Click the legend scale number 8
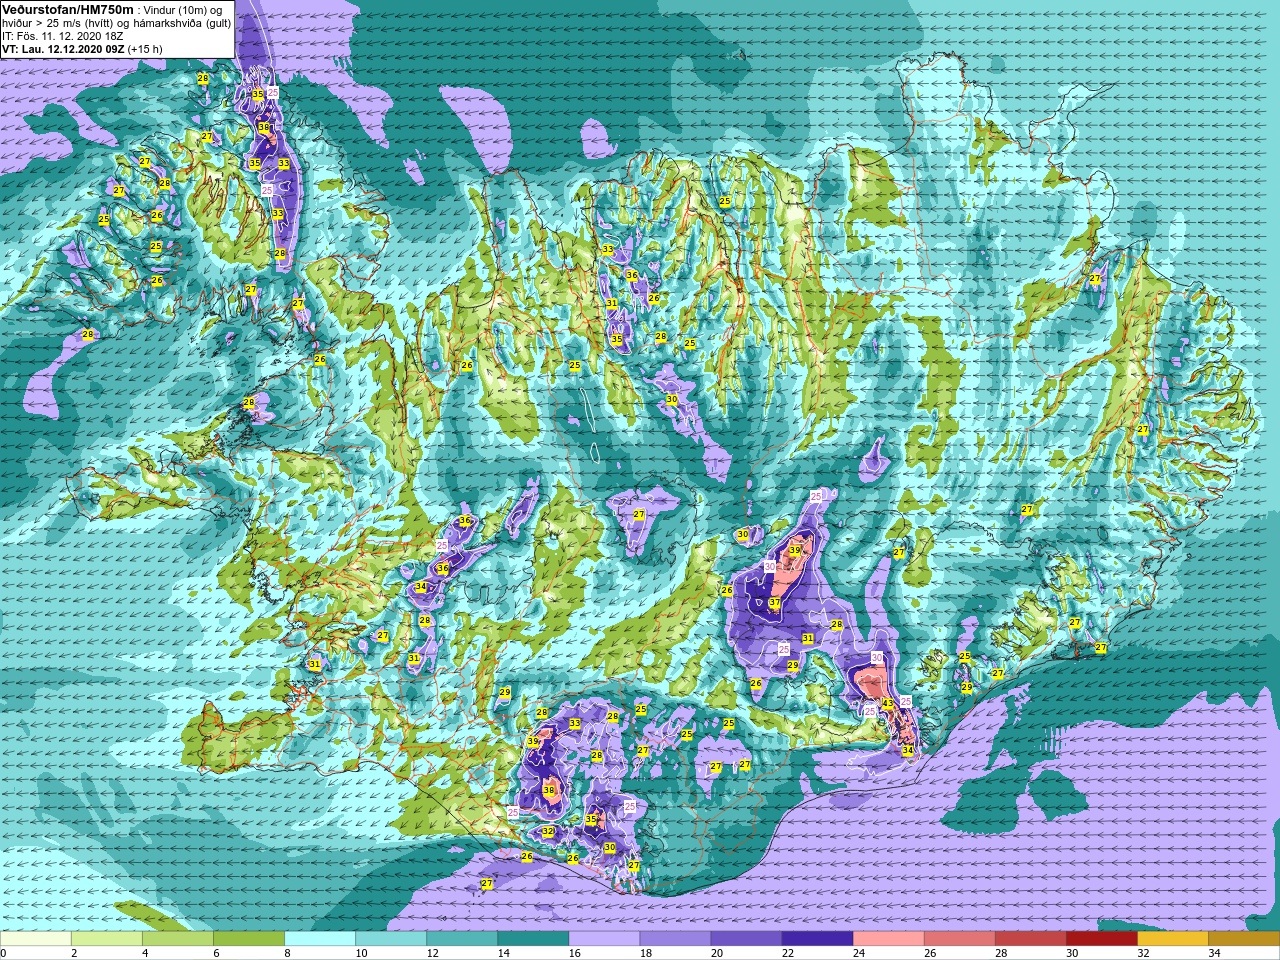1280x960 pixels. (x=288, y=953)
